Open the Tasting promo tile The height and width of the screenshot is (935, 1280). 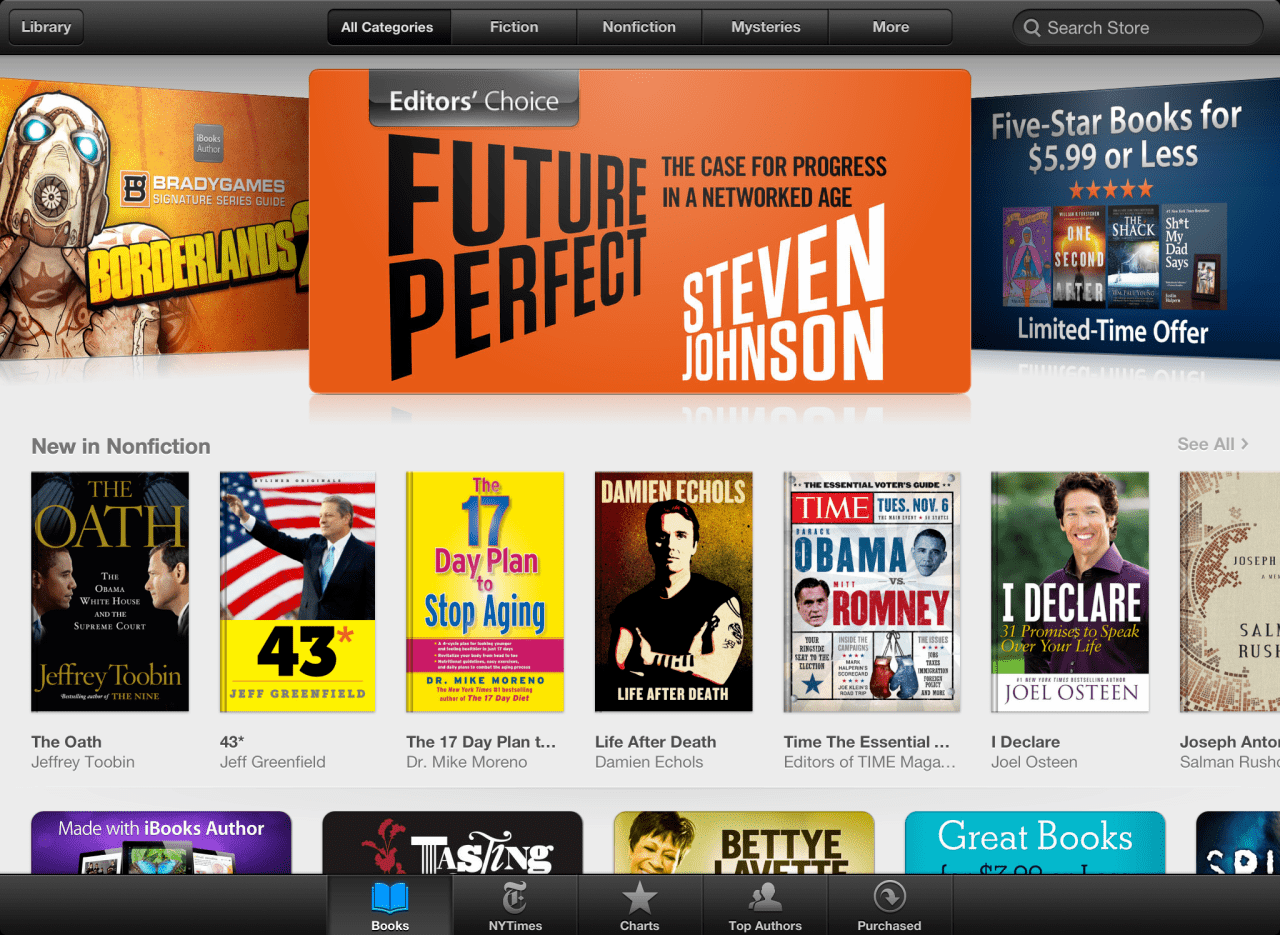coord(453,843)
